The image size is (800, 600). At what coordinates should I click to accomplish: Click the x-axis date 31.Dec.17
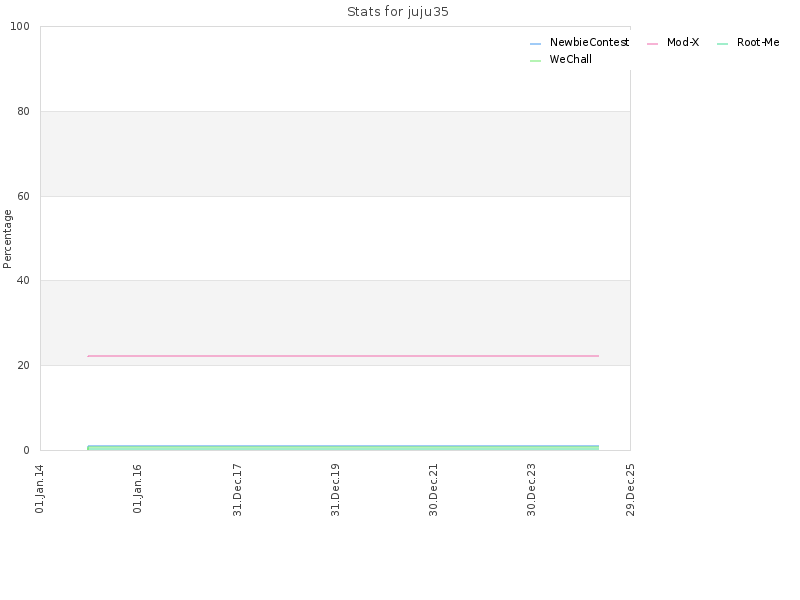[237, 490]
